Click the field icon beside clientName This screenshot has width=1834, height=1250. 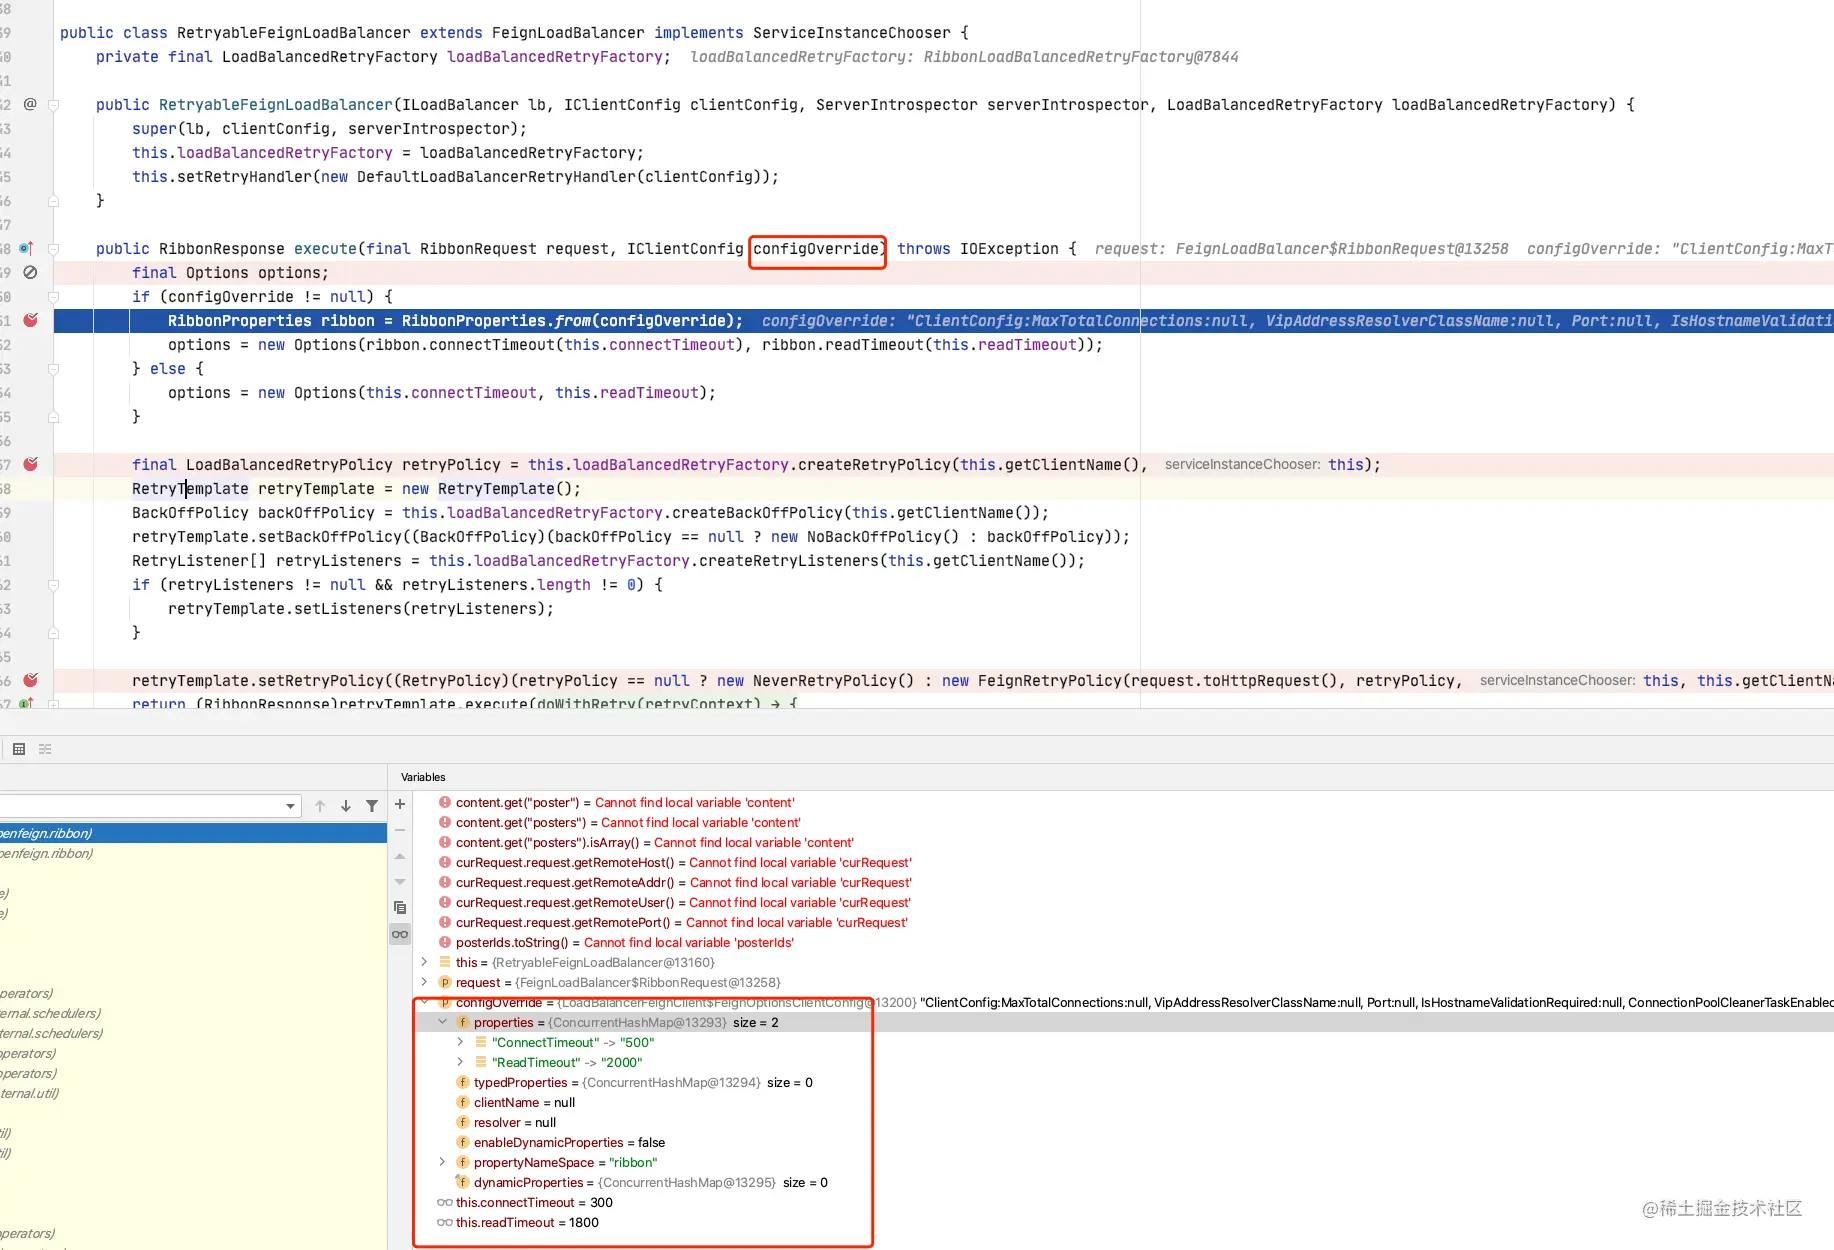tap(463, 1102)
